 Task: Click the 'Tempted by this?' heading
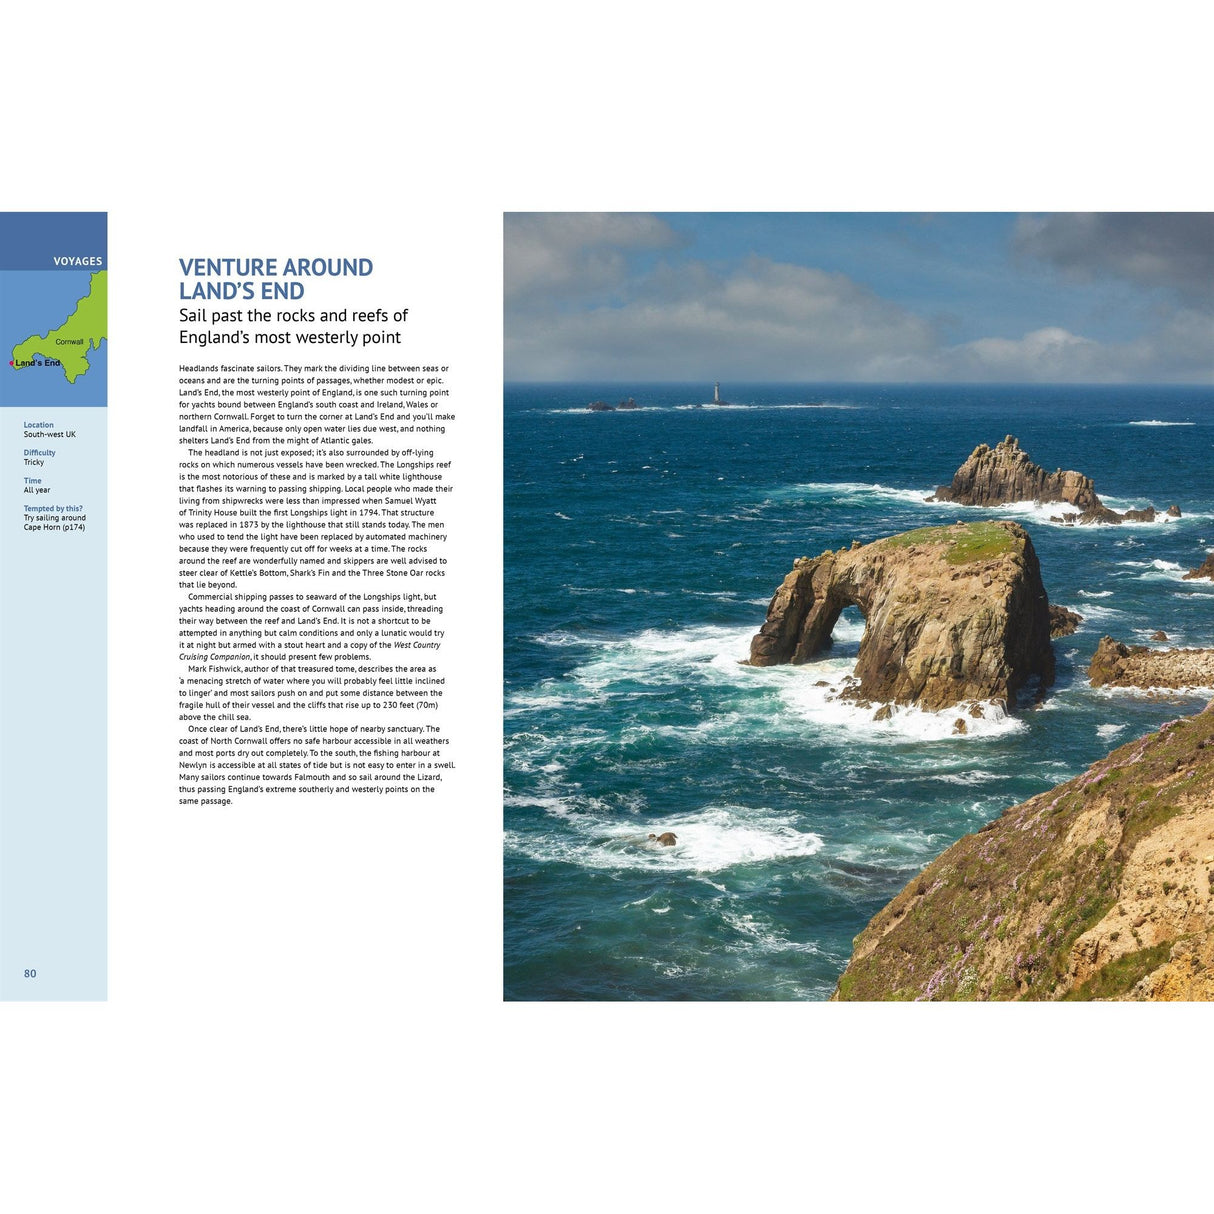point(53,508)
